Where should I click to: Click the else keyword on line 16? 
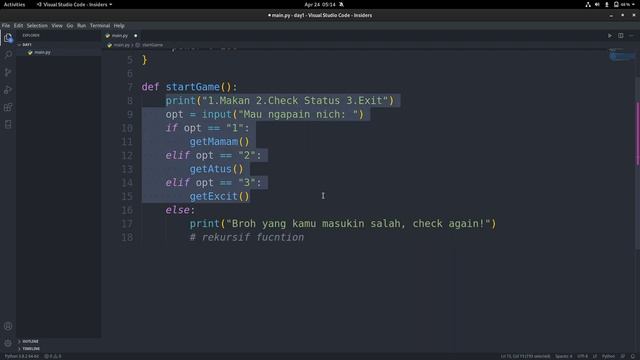(x=178, y=210)
